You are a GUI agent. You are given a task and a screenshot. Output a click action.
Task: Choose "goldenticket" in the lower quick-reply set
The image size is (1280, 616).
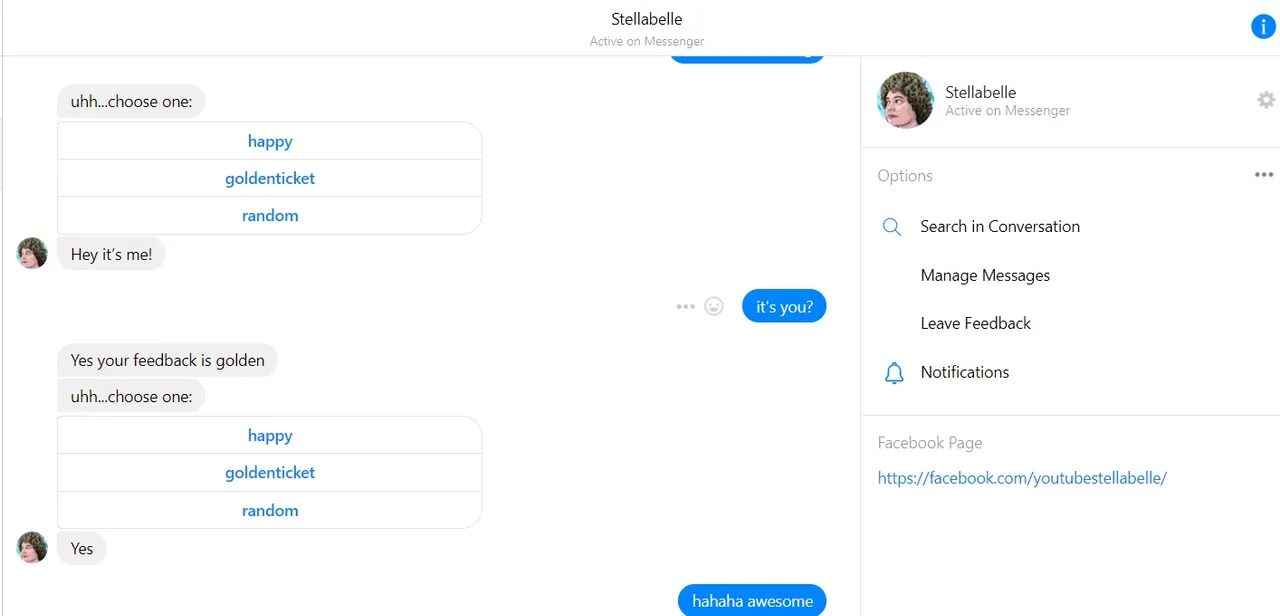click(270, 472)
